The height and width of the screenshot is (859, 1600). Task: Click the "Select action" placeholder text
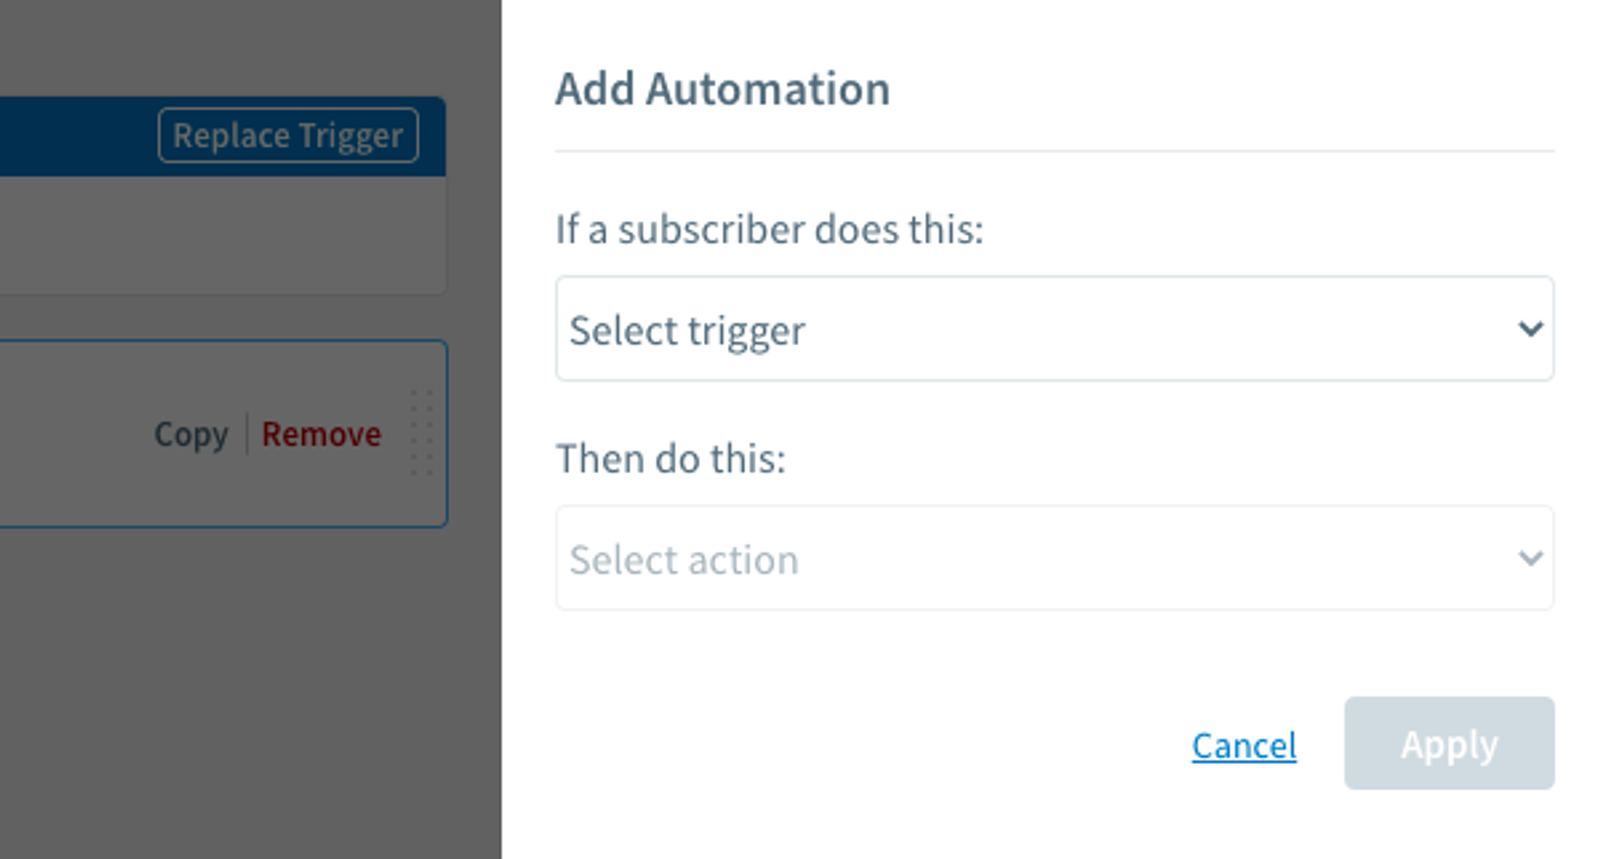tap(684, 560)
